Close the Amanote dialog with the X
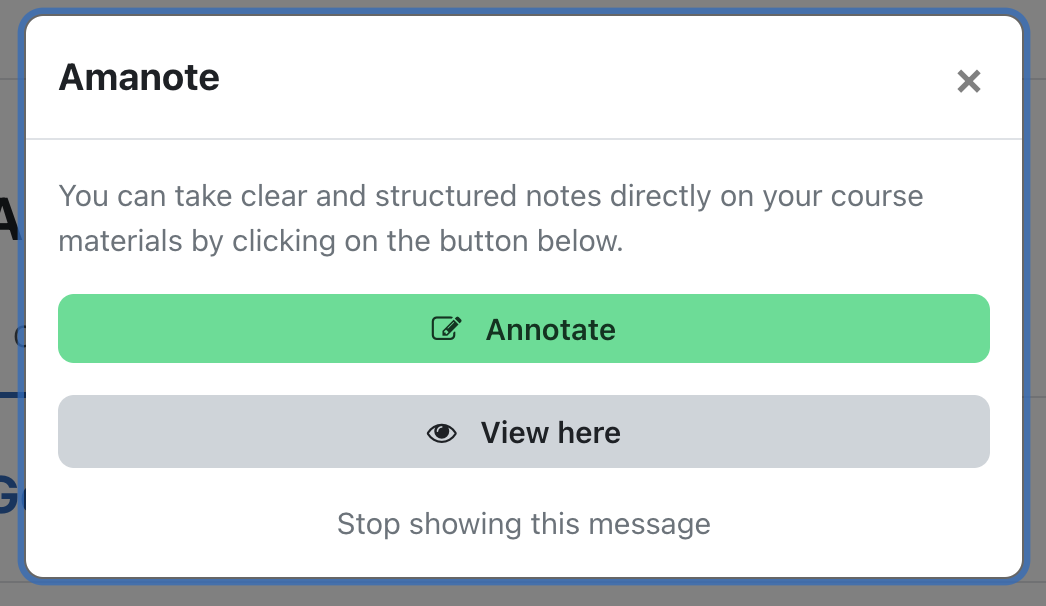 click(968, 81)
